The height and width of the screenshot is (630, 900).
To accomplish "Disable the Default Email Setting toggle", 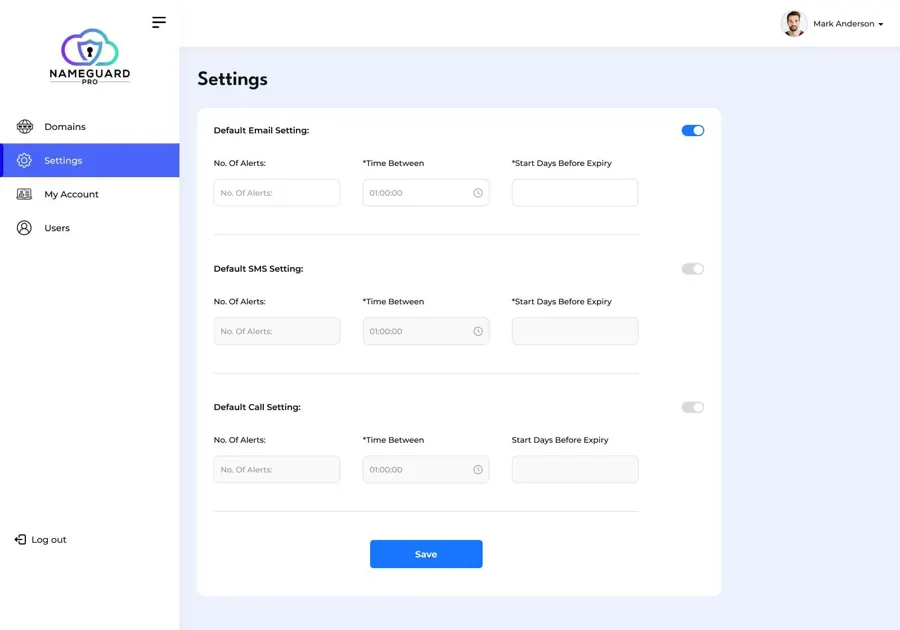I will (693, 130).
